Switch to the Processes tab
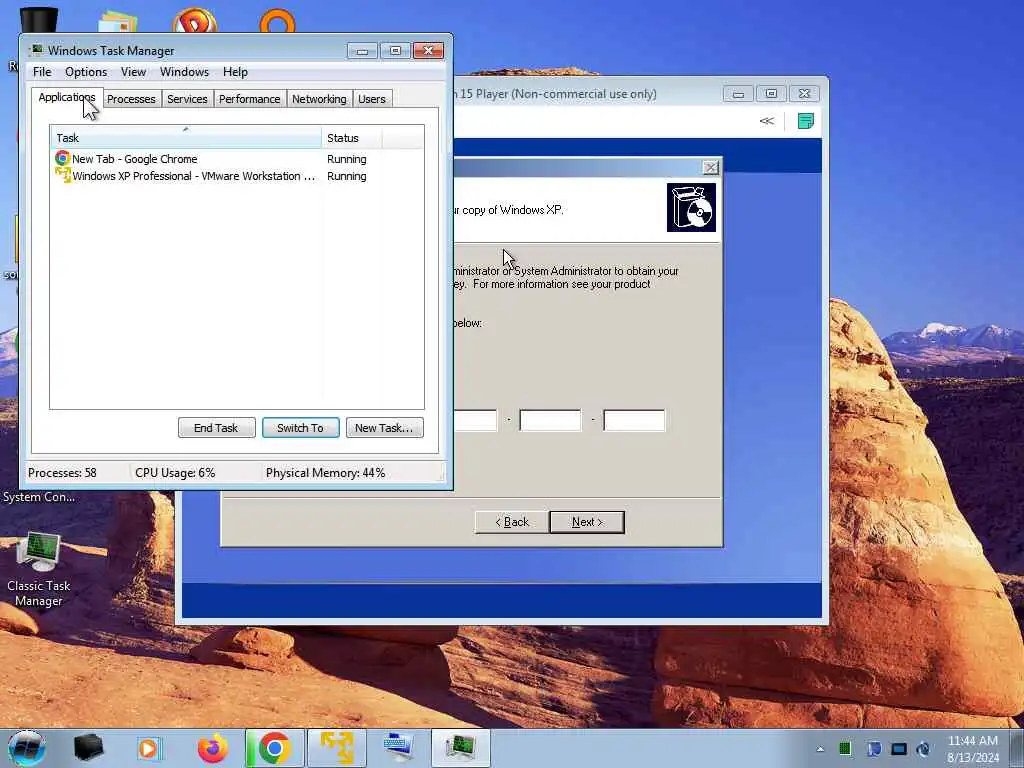This screenshot has width=1024, height=768. 131,99
